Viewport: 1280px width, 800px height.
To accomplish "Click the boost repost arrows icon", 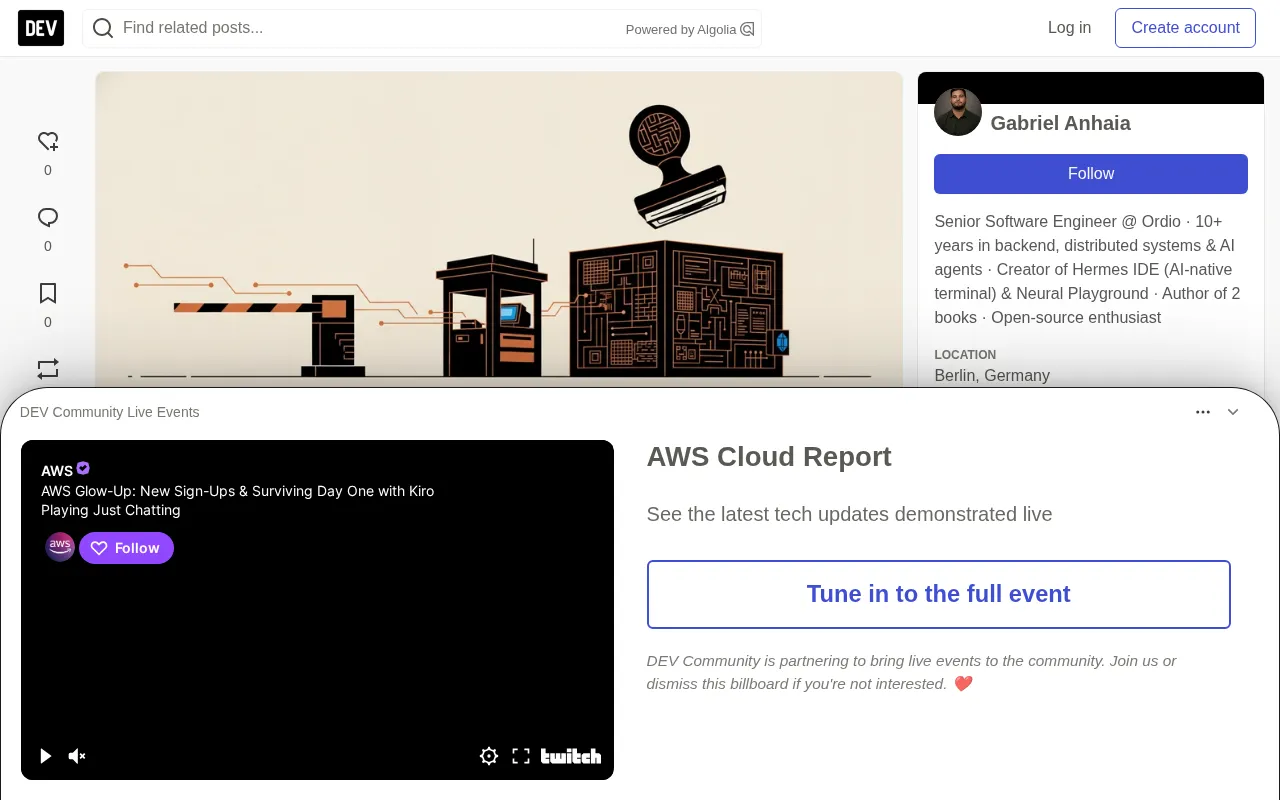I will click(48, 369).
